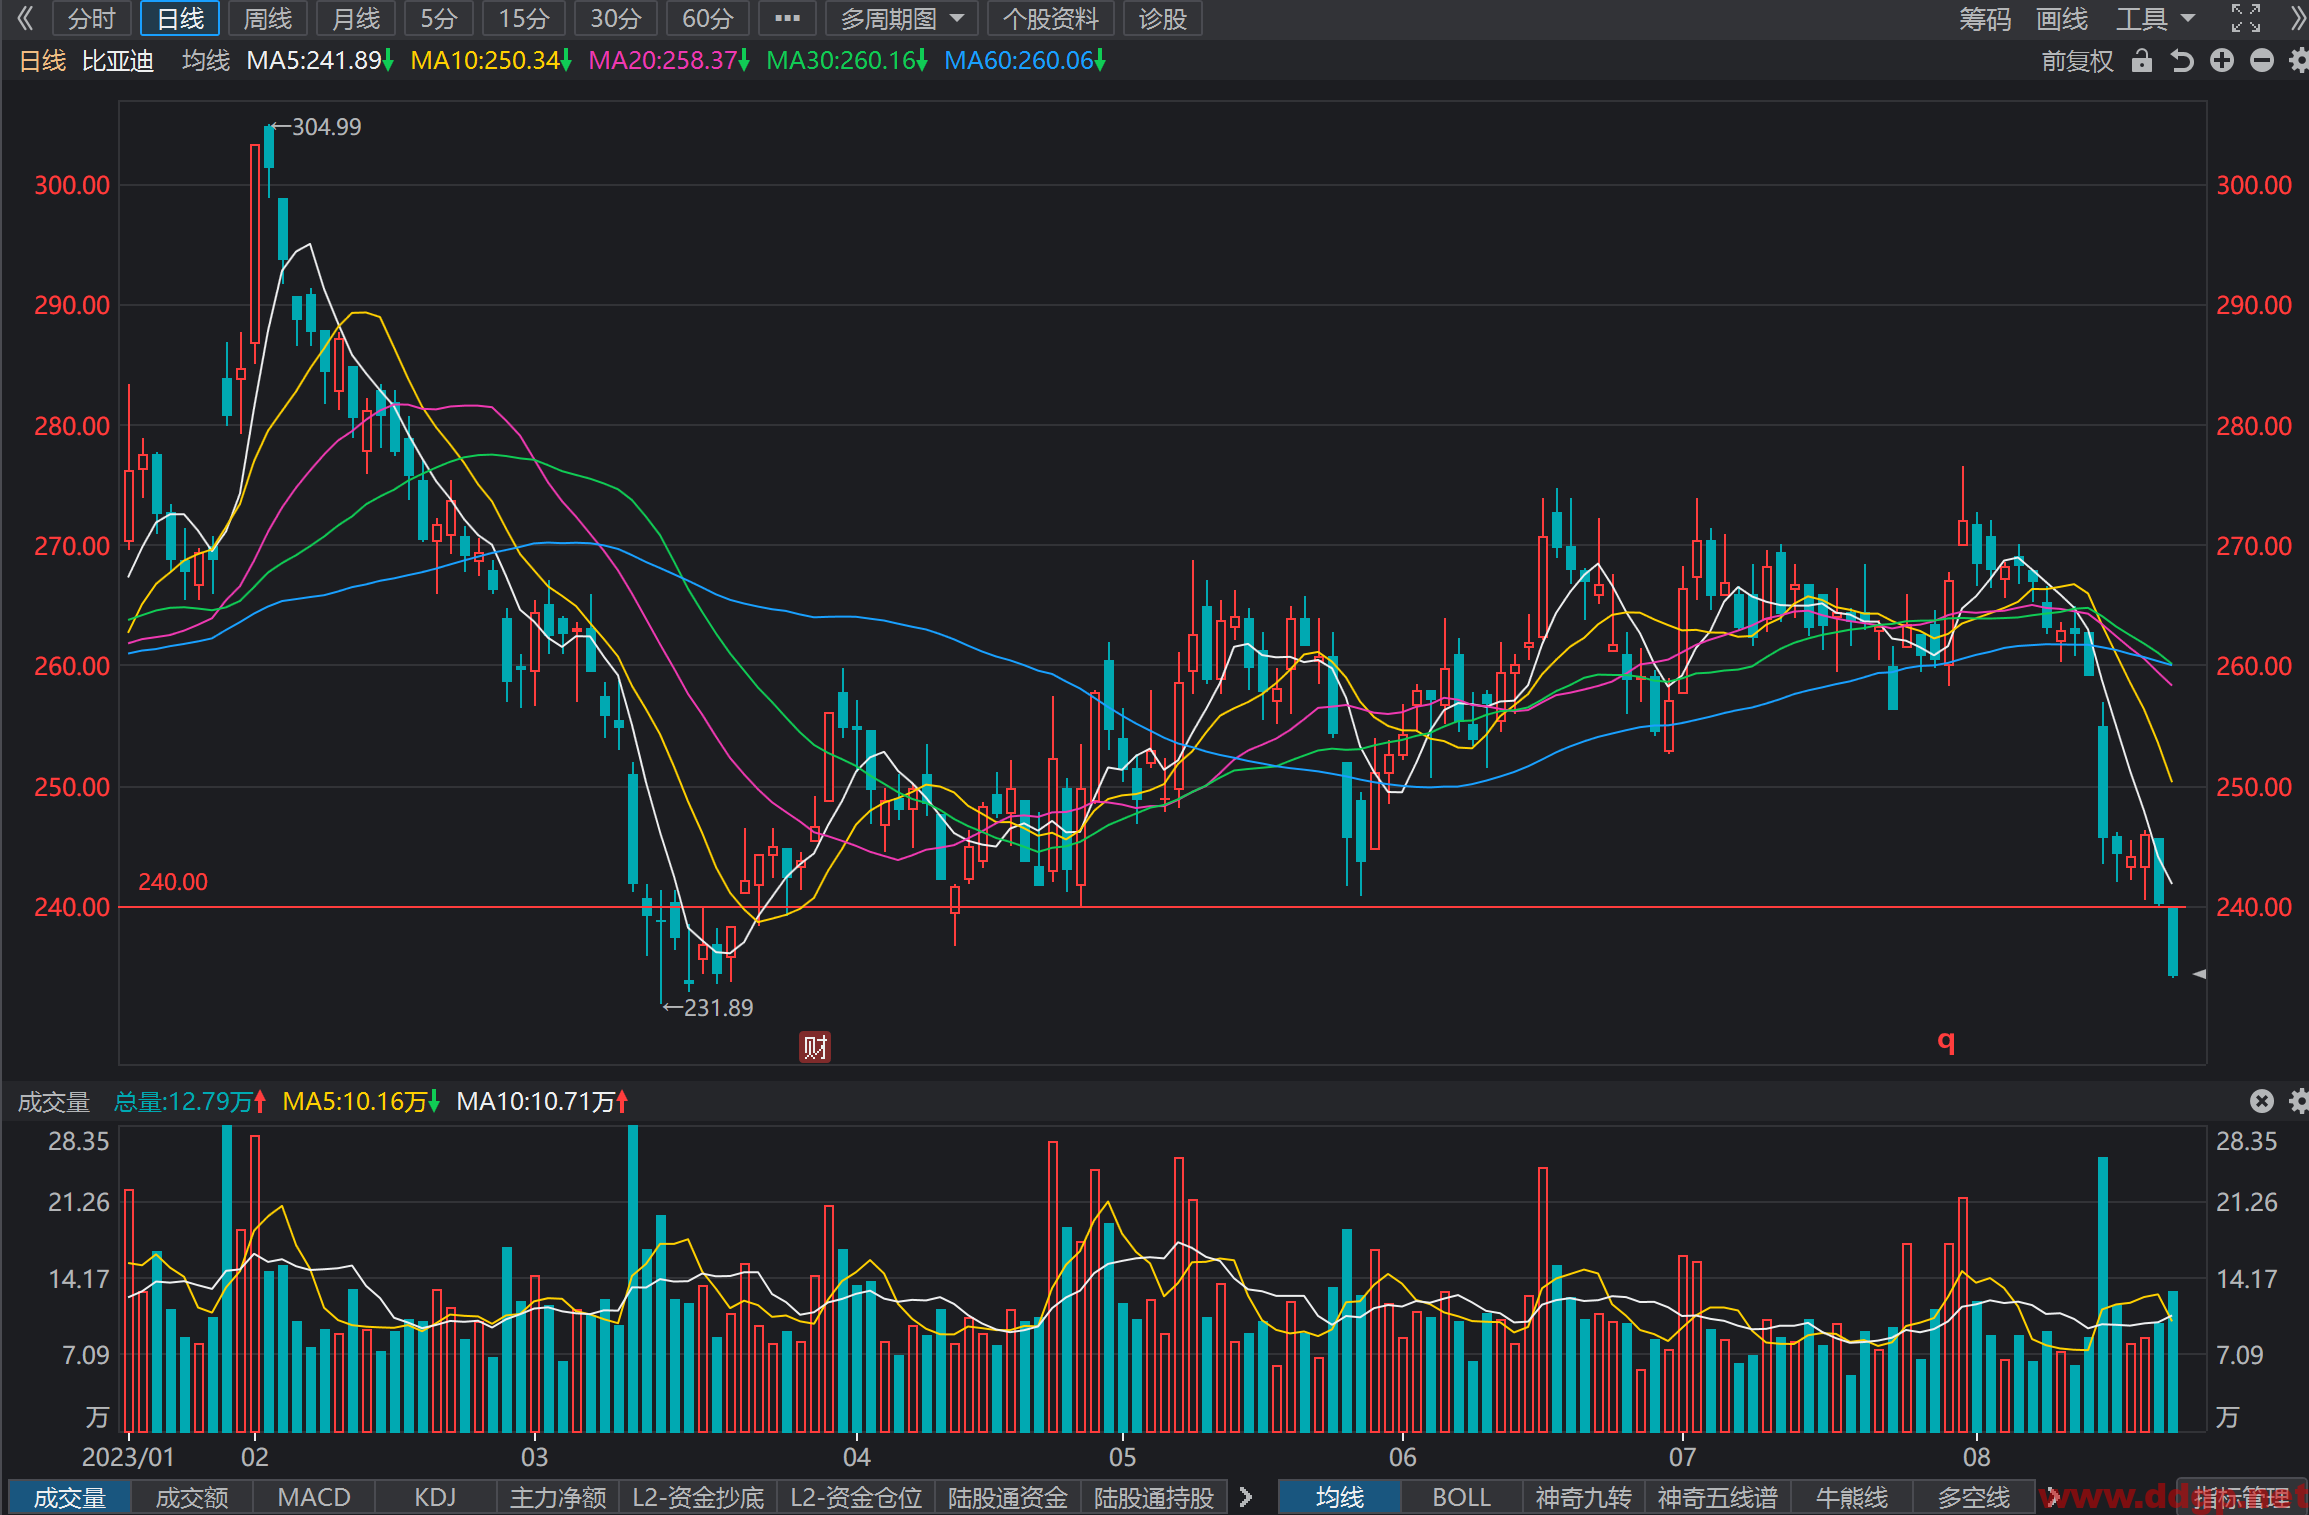Switch to L2-资金仓位 indicator tab

click(x=856, y=1497)
